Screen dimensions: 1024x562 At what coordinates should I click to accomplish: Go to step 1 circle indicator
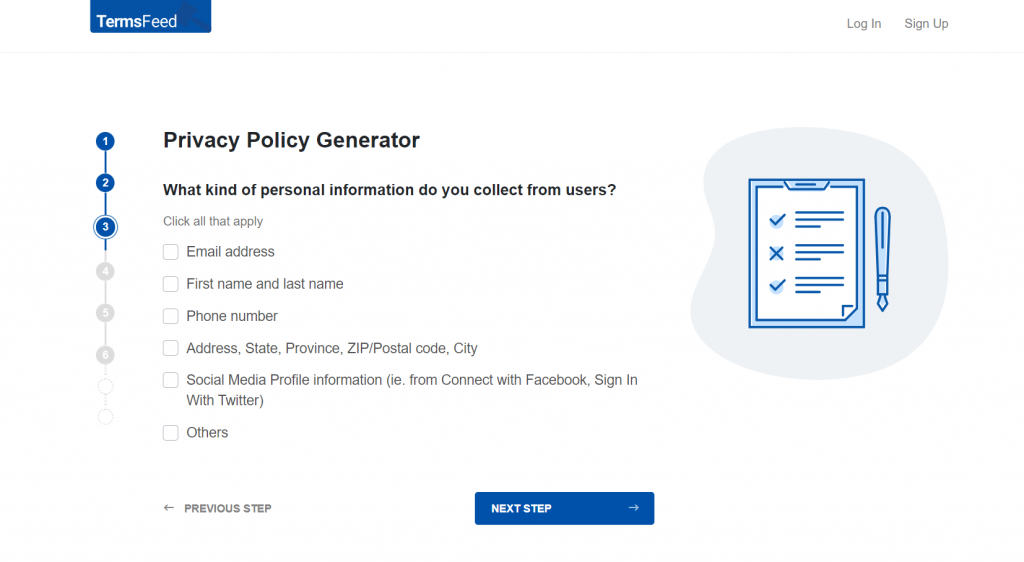[105, 141]
